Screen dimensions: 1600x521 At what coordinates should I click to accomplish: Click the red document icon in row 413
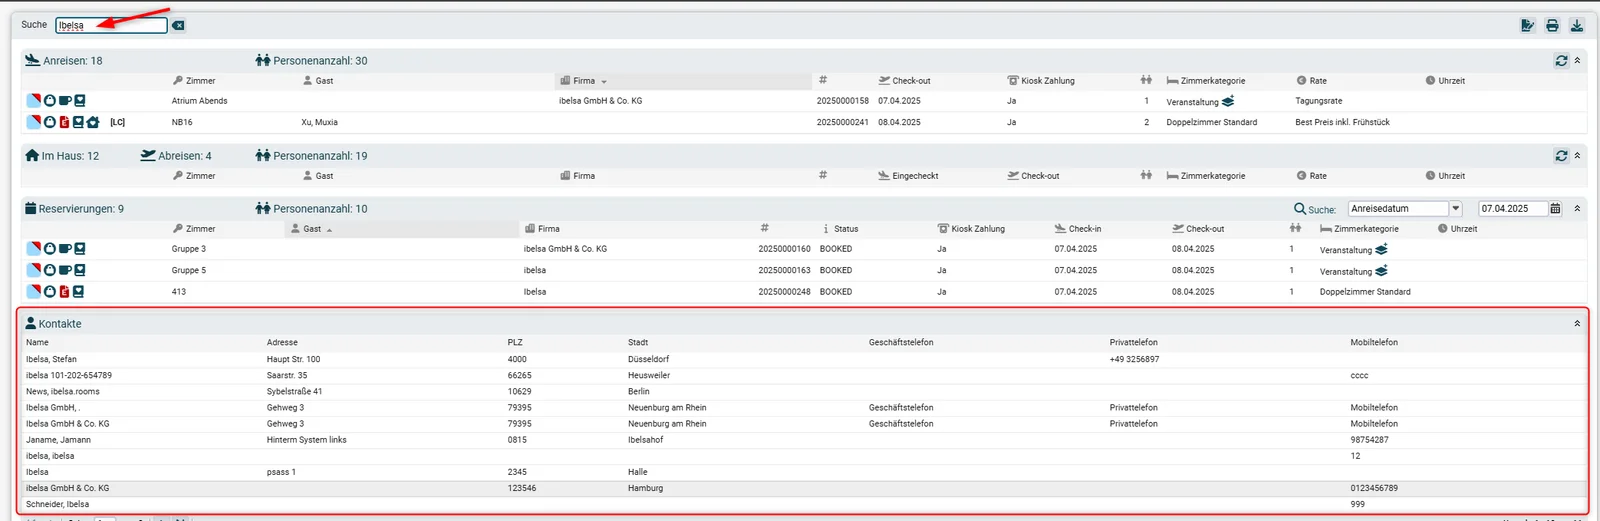pos(64,292)
